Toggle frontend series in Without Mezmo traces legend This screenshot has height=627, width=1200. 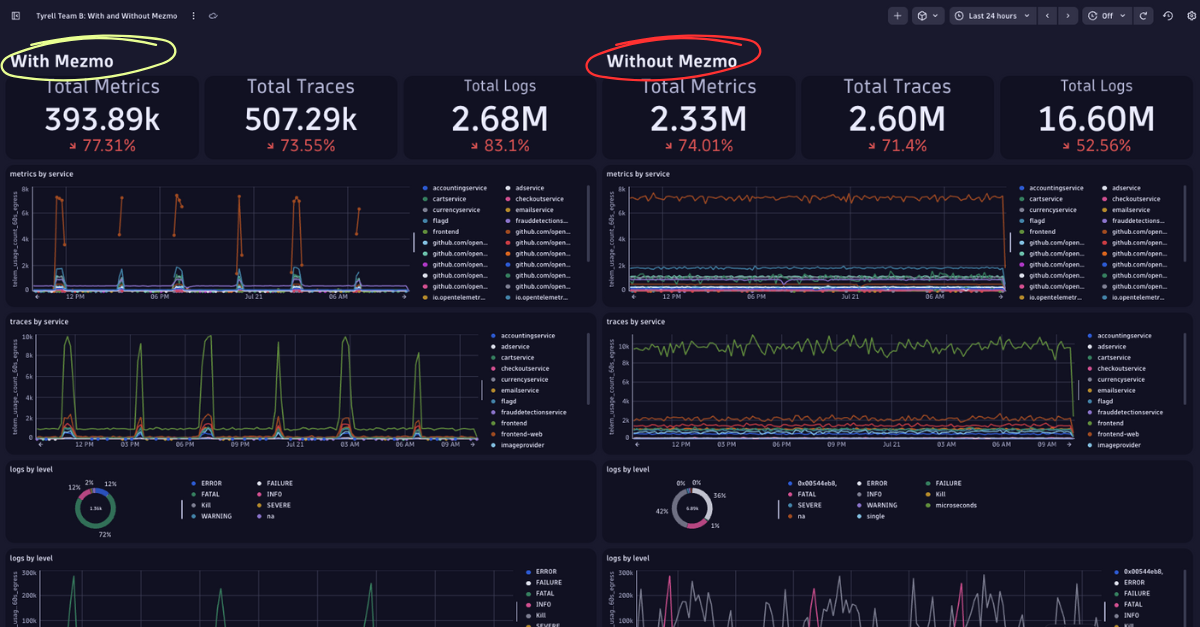1109,423
